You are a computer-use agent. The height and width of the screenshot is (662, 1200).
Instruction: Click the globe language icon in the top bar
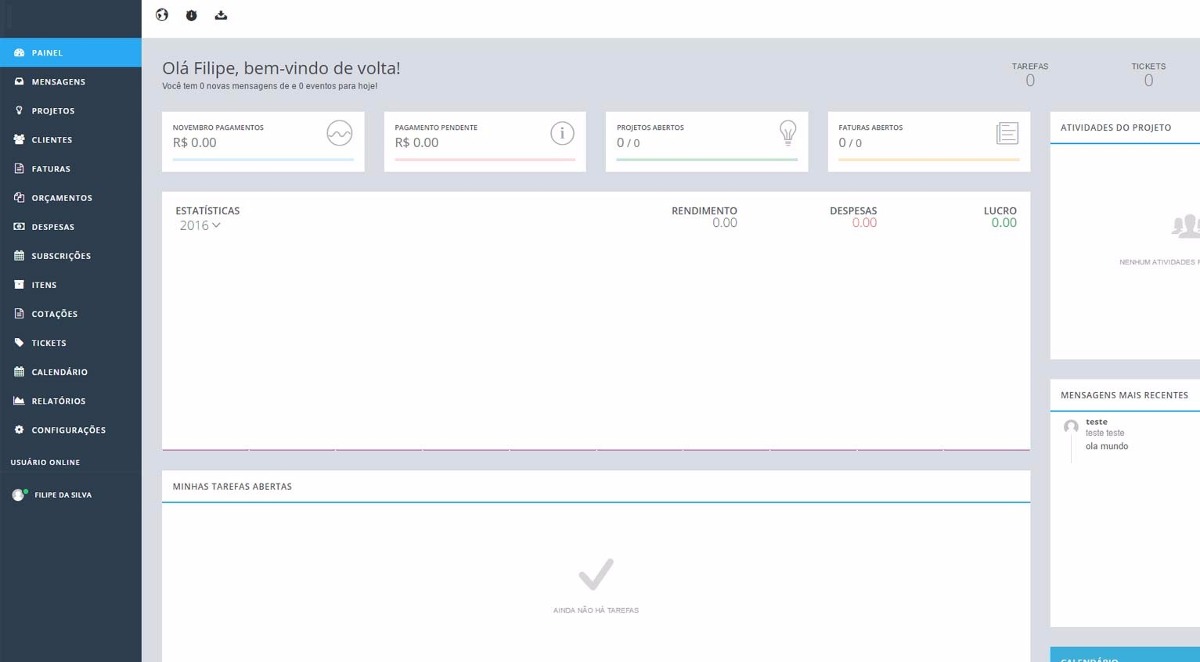click(x=161, y=15)
